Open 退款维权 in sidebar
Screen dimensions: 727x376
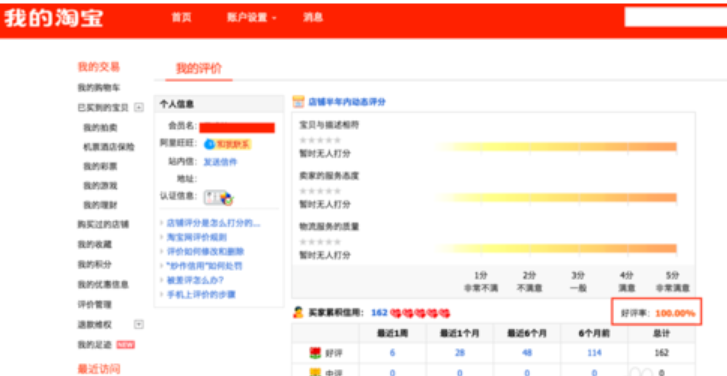95,325
